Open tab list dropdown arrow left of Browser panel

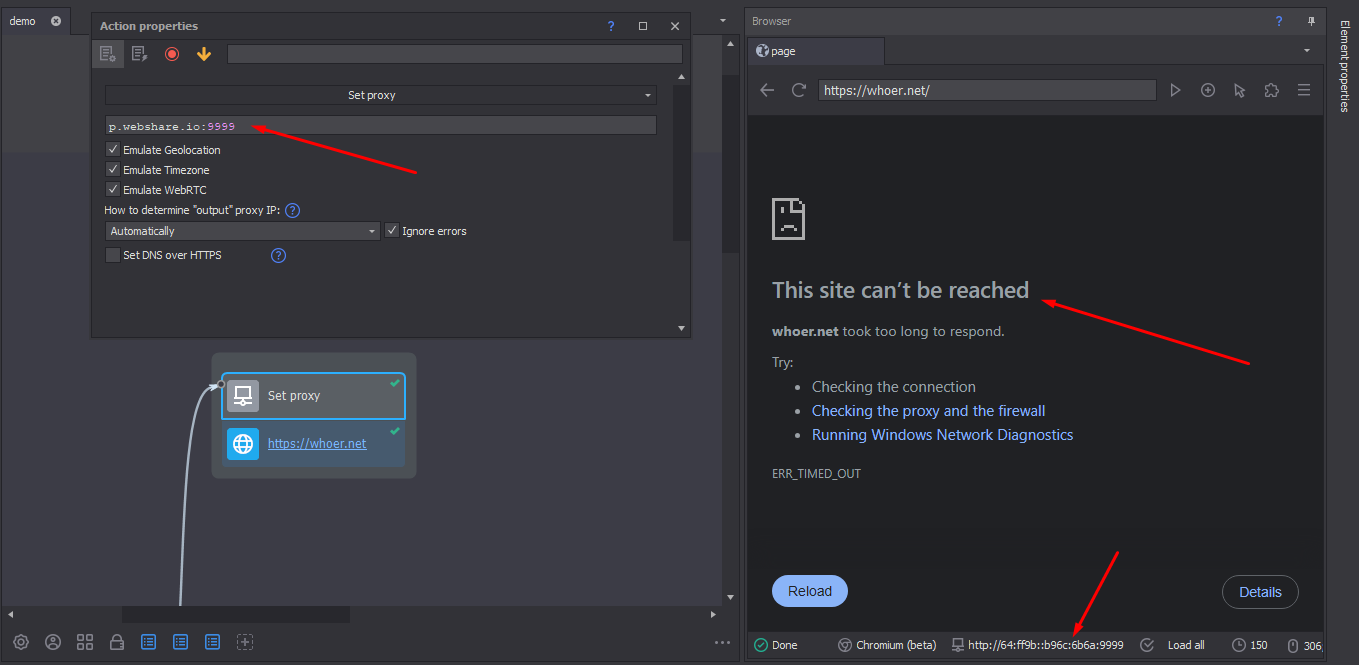(723, 20)
